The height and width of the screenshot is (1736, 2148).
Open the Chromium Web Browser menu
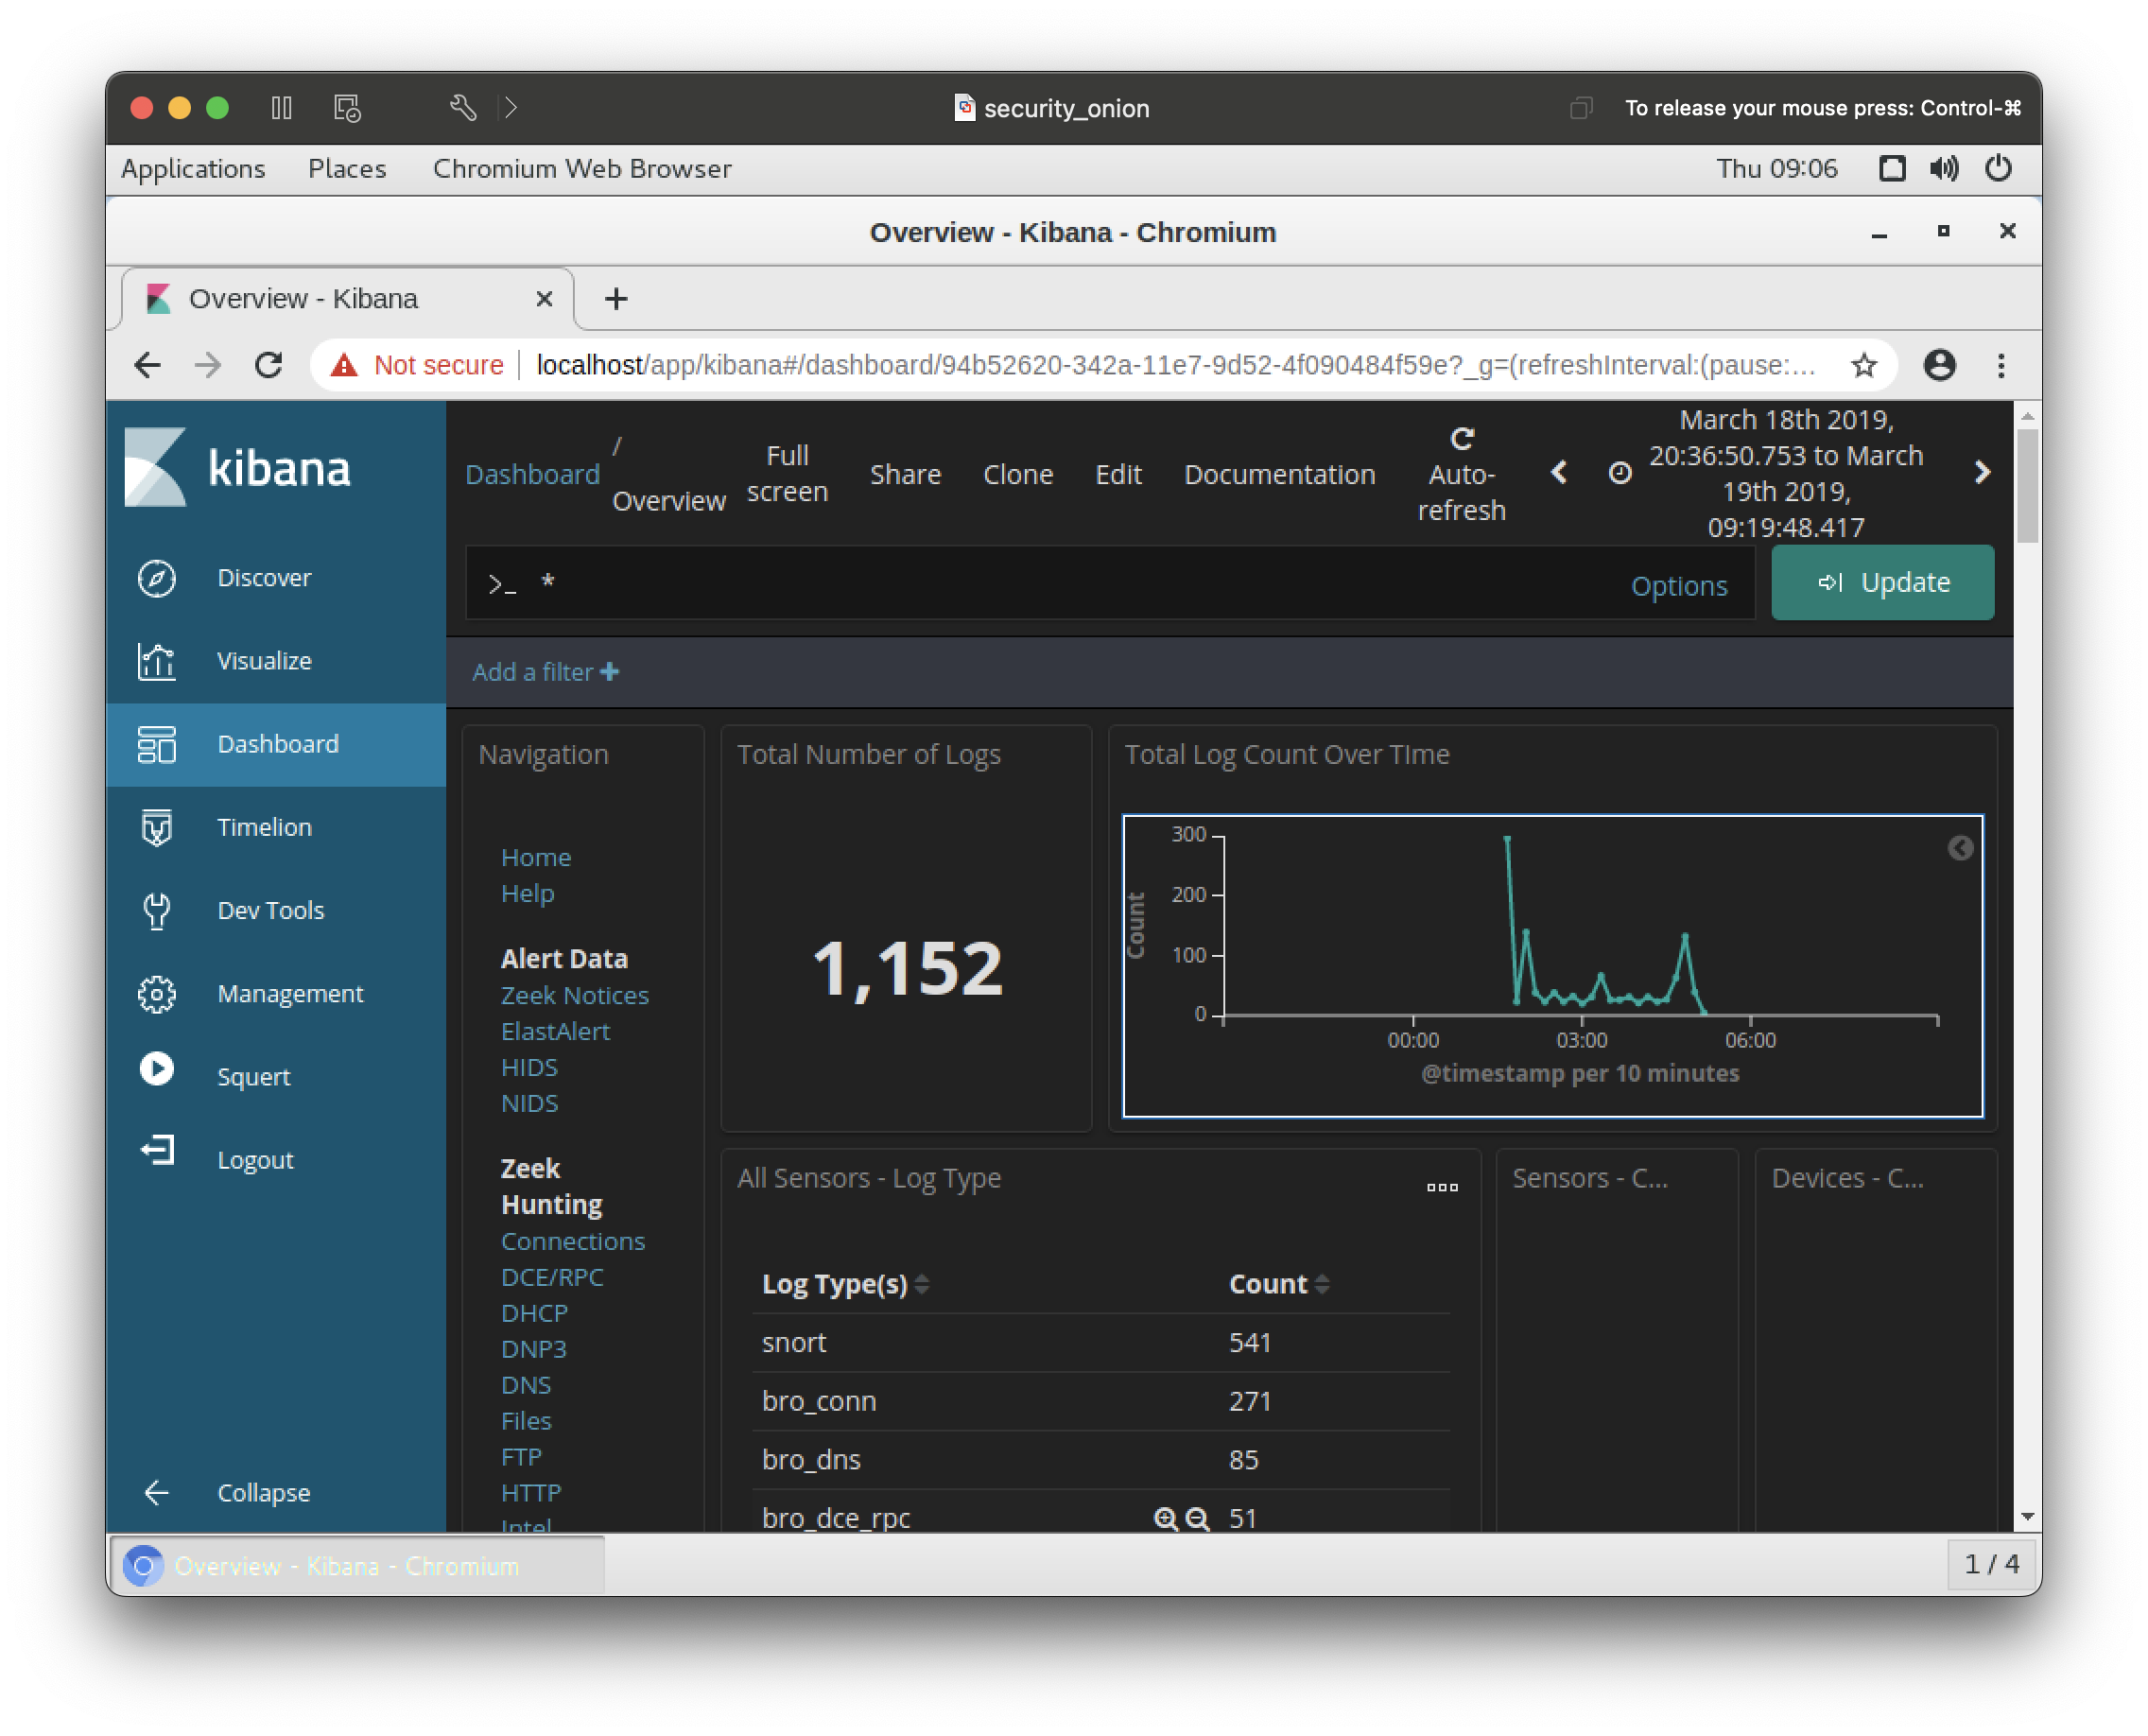pos(582,168)
